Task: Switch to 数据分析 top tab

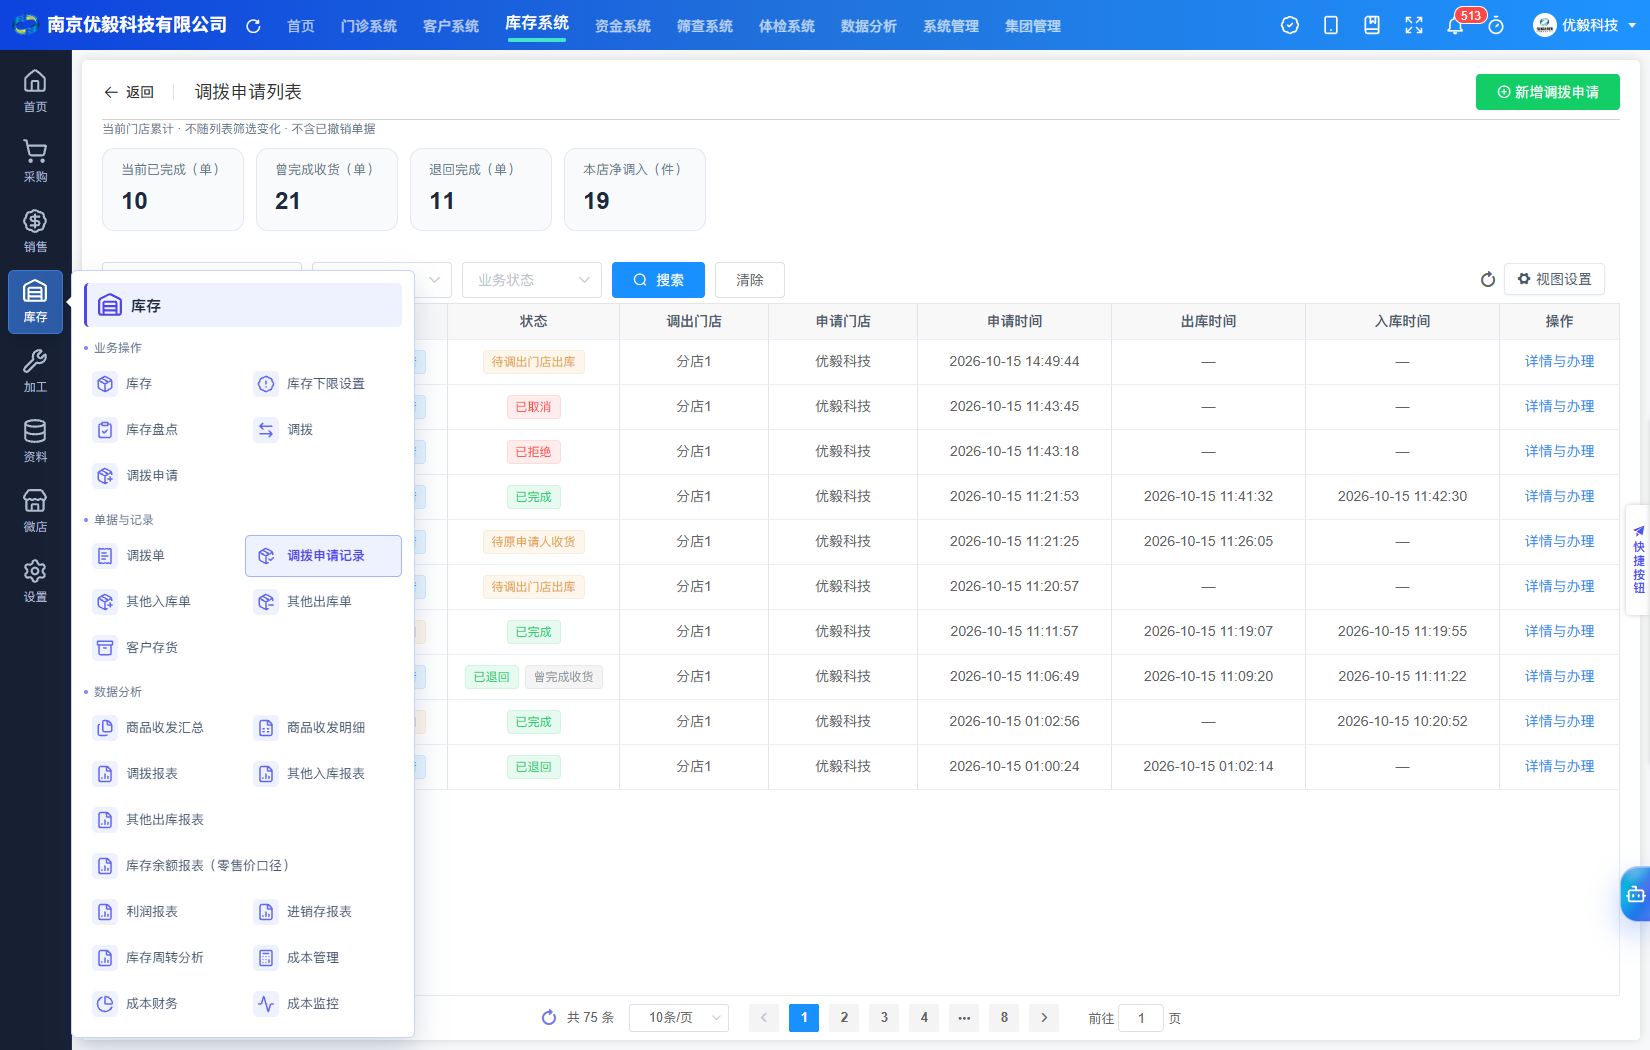Action: 869,26
